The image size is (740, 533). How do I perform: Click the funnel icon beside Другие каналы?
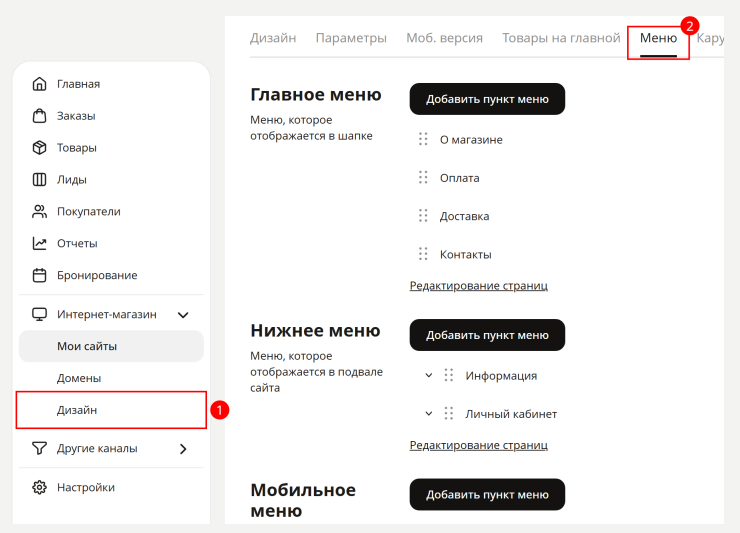pyautogui.click(x=39, y=448)
